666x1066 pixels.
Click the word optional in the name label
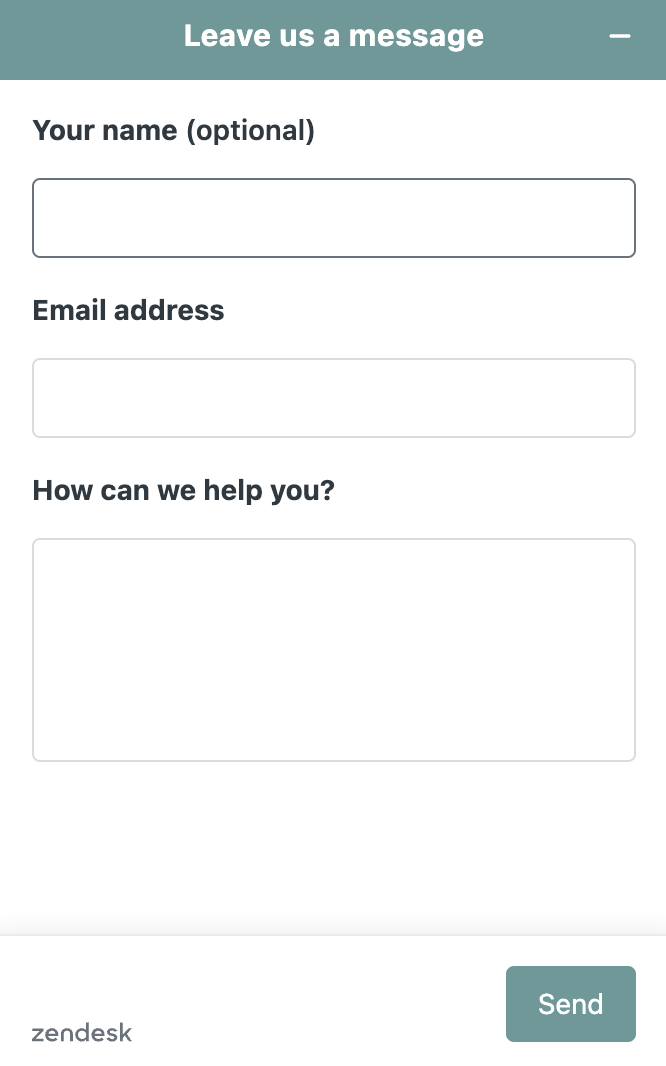coord(250,131)
